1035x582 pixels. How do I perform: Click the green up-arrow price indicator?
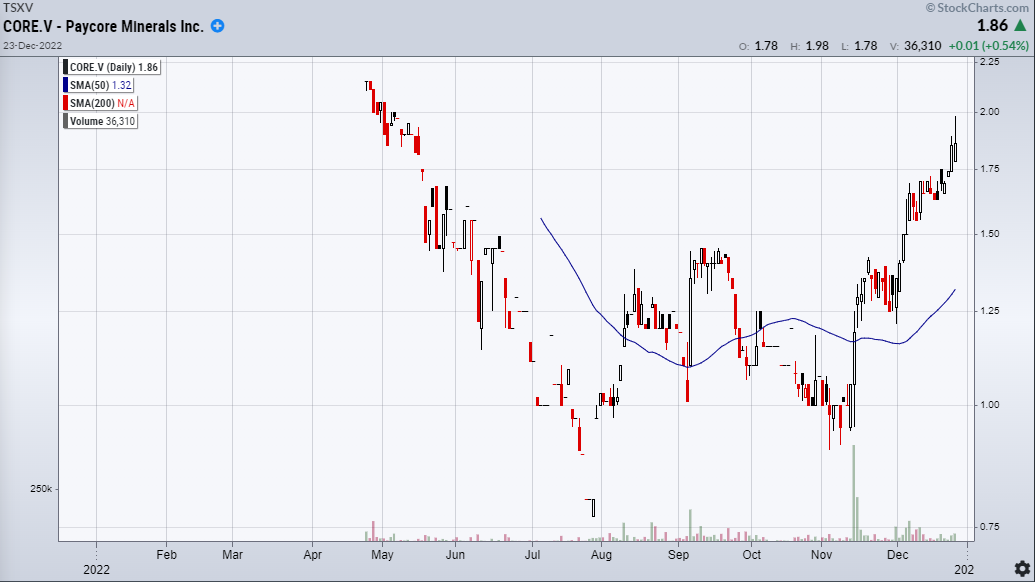(x=1020, y=26)
